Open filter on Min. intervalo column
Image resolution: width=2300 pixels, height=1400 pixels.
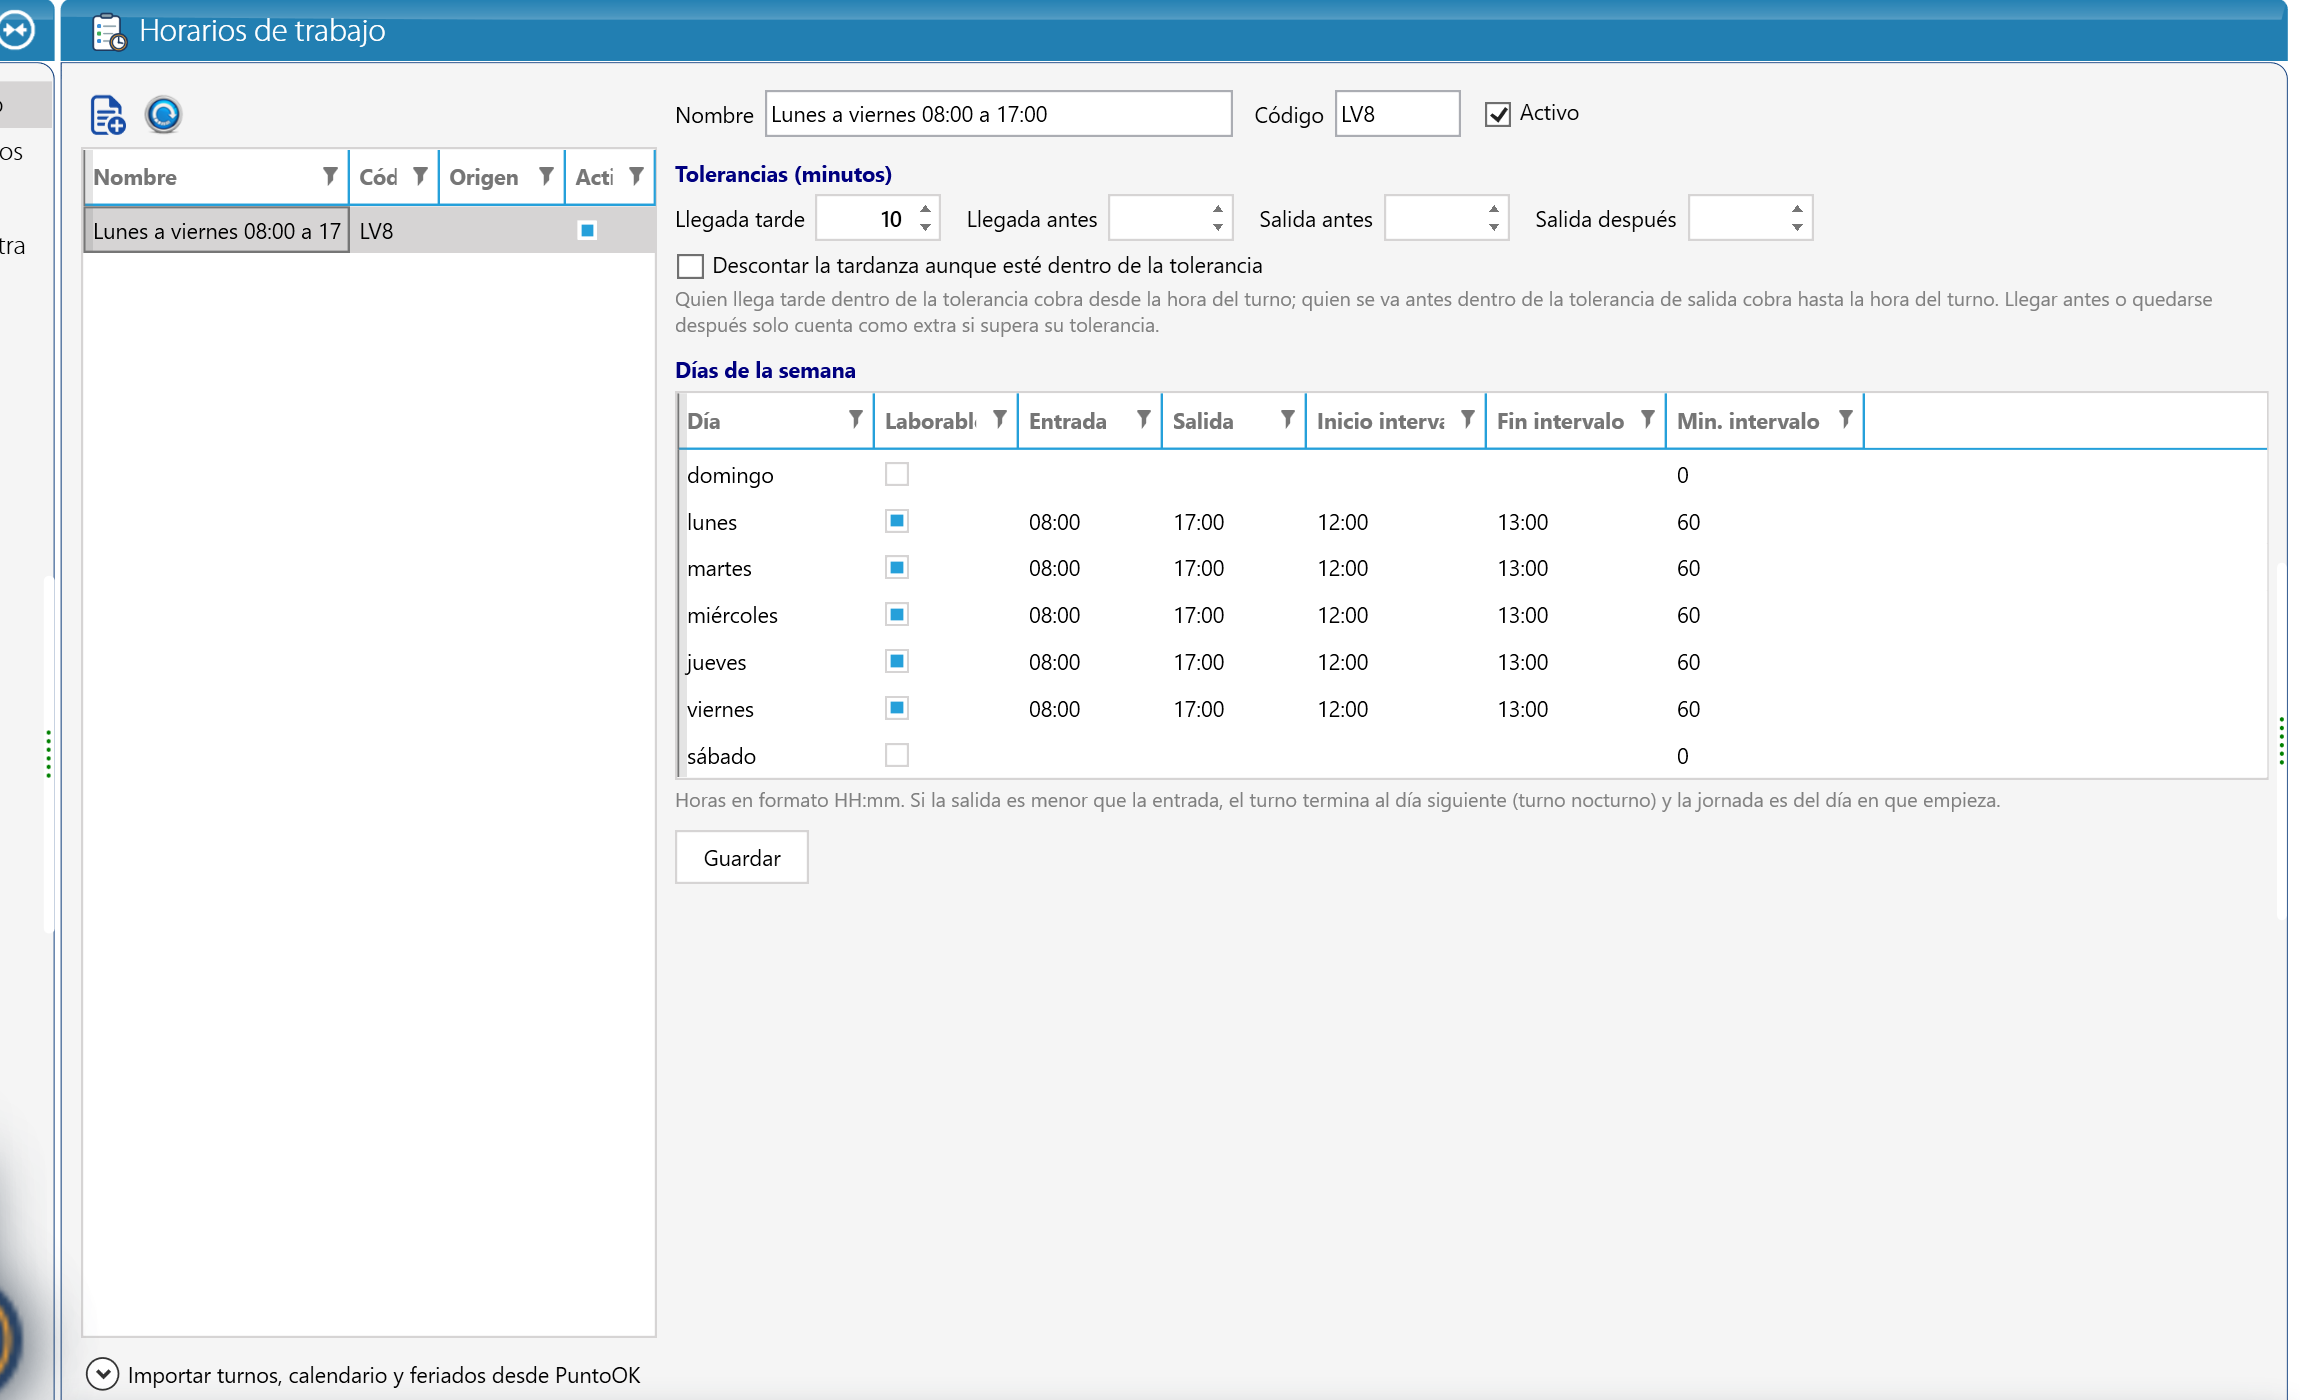(1846, 419)
